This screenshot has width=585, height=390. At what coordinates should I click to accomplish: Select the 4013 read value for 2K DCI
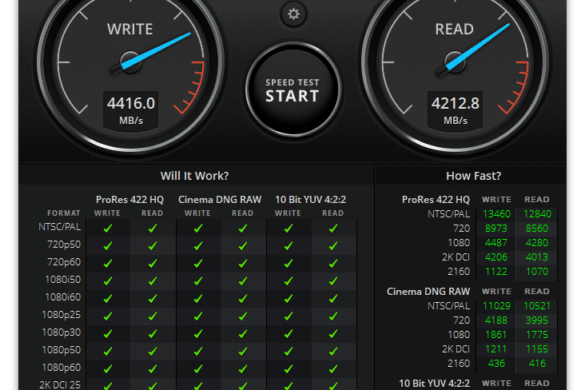tap(537, 257)
